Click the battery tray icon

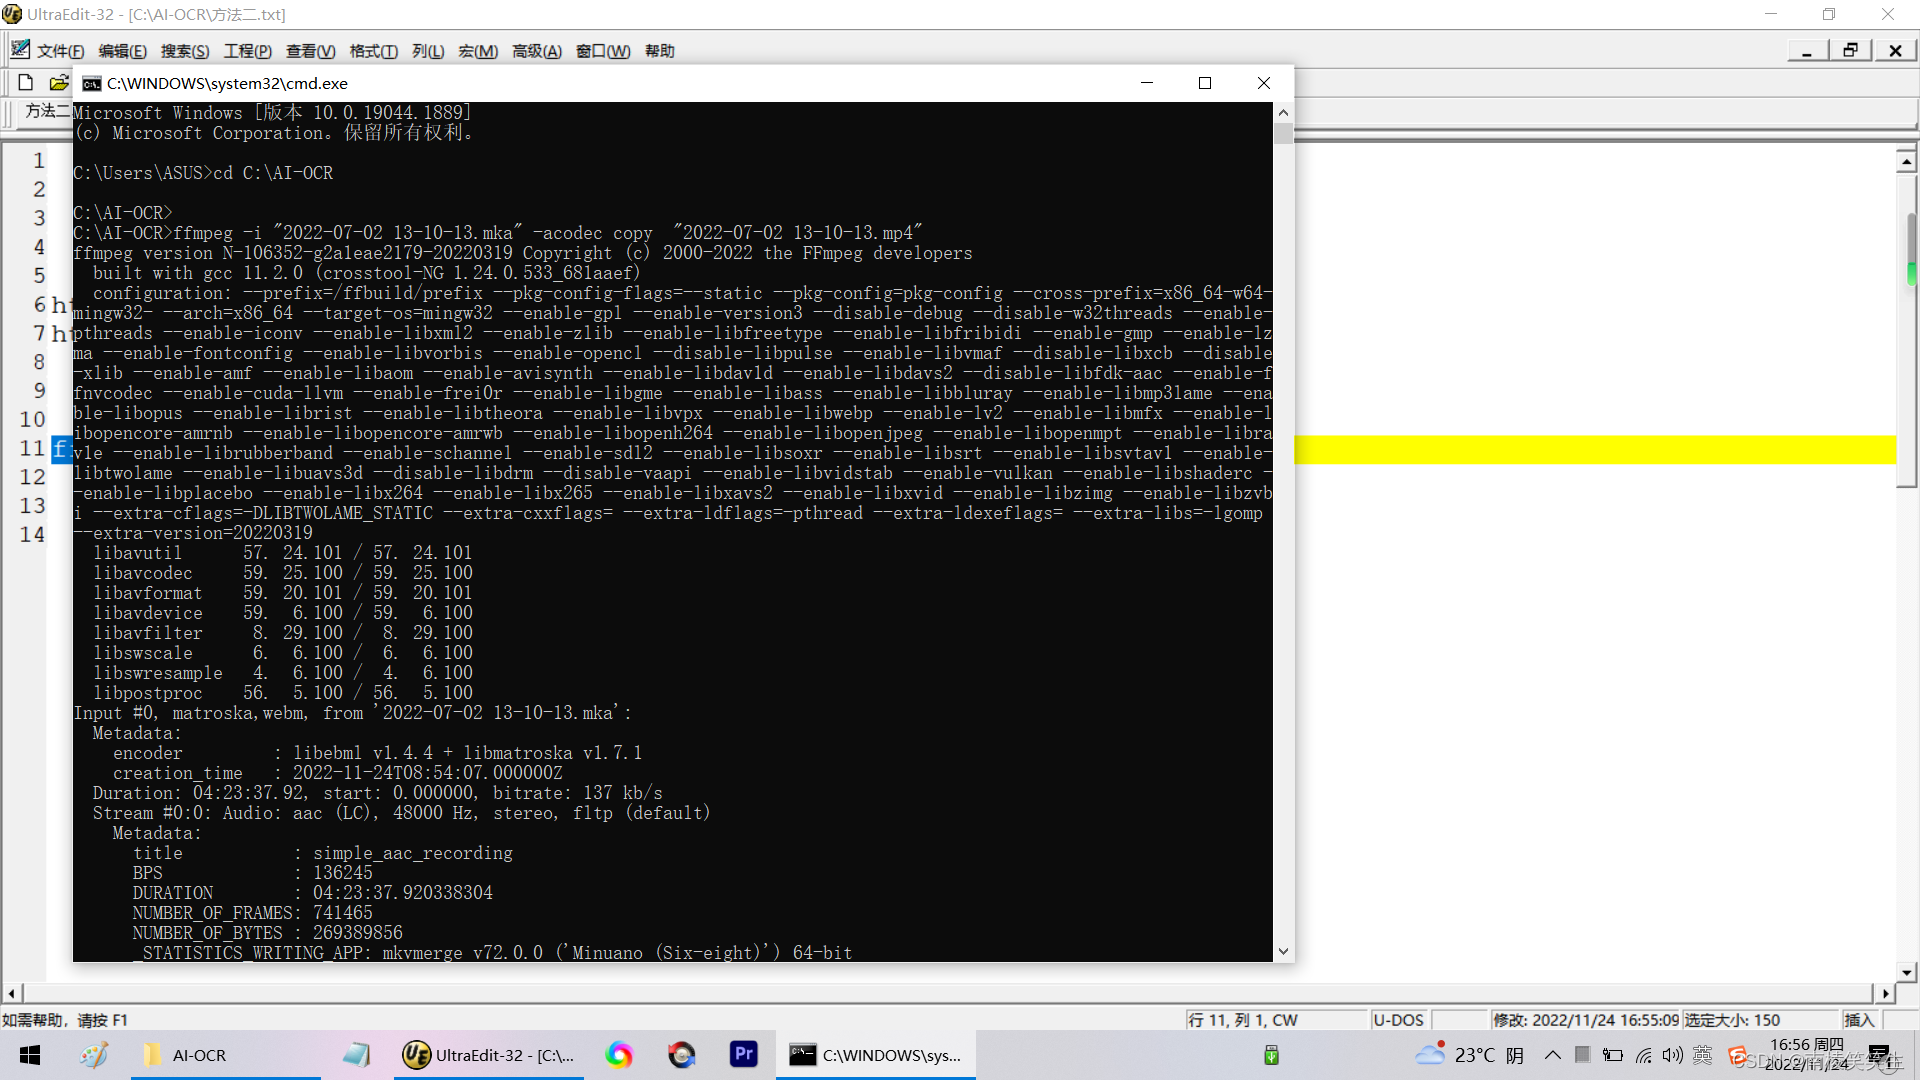click(x=1613, y=1055)
